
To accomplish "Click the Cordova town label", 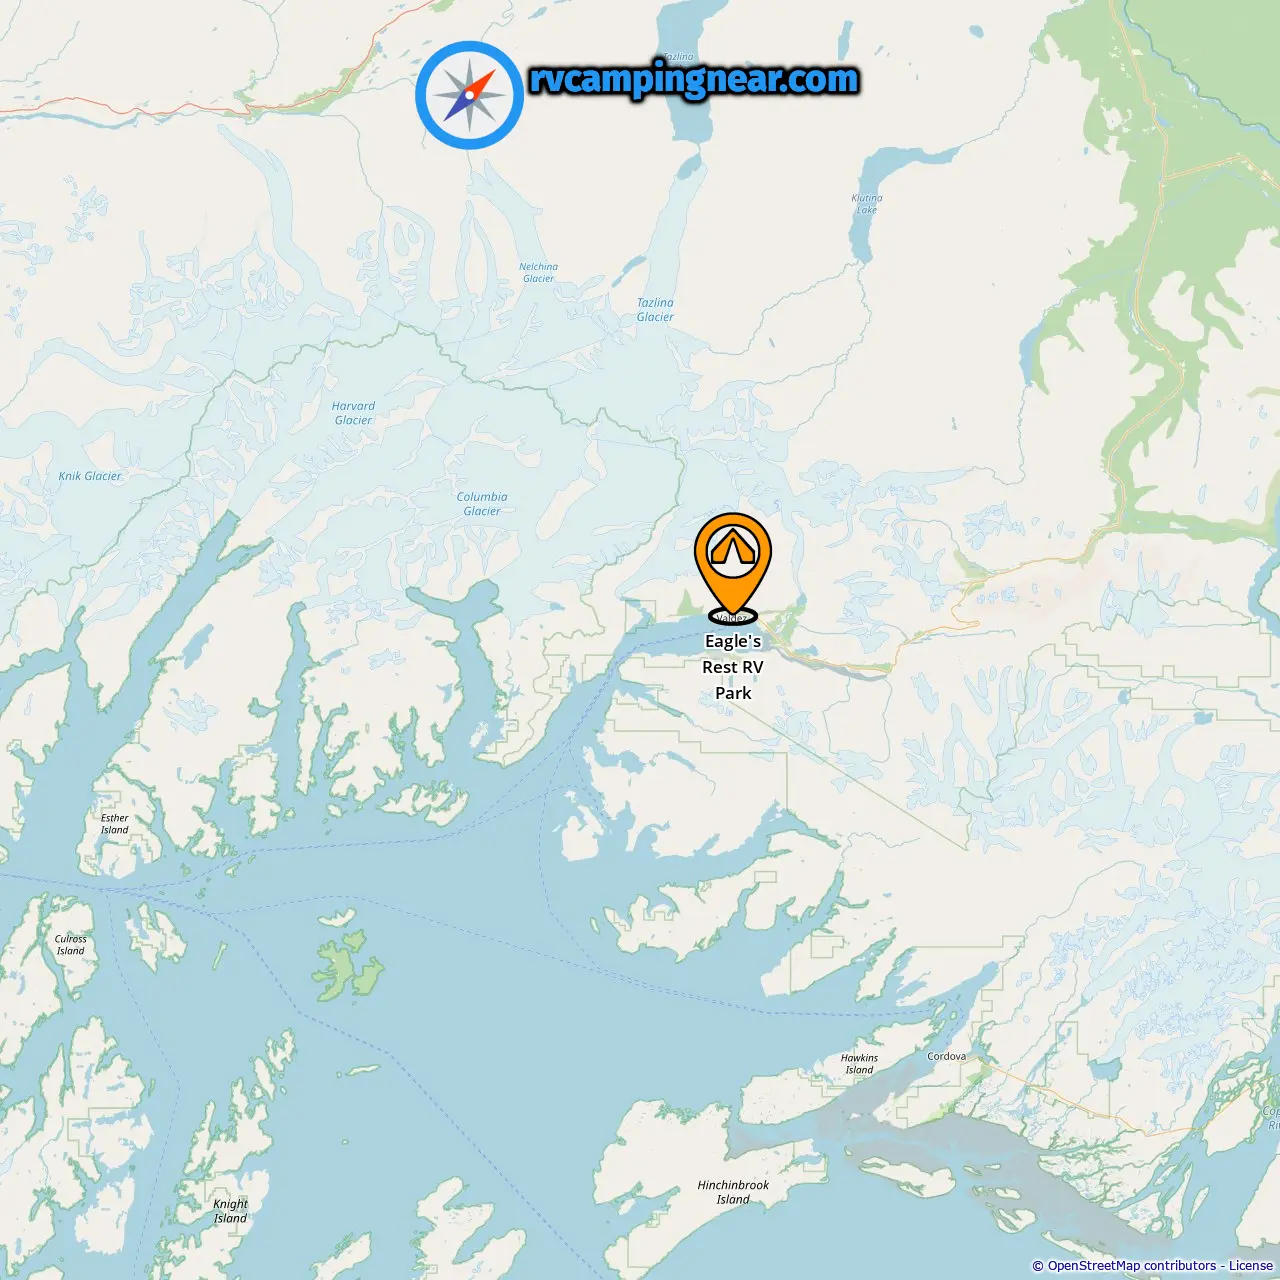I will pyautogui.click(x=946, y=1056).
